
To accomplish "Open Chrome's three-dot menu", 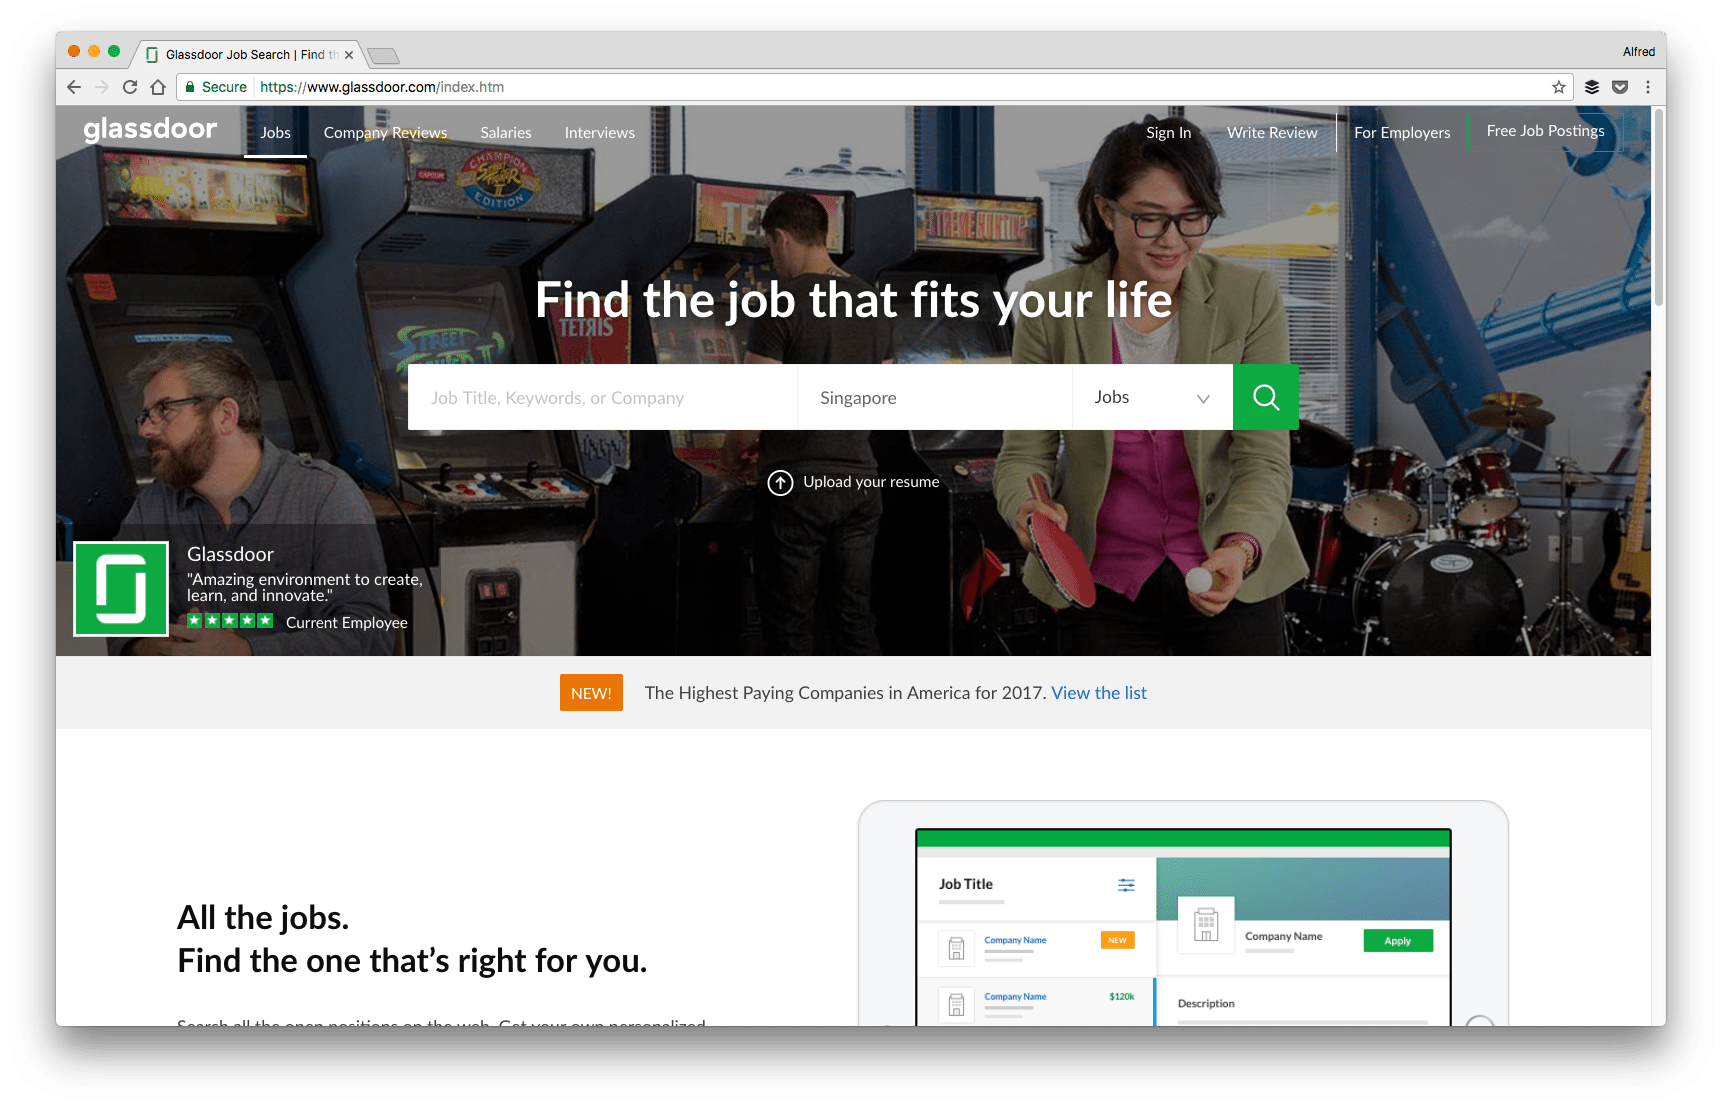I will [x=1649, y=87].
